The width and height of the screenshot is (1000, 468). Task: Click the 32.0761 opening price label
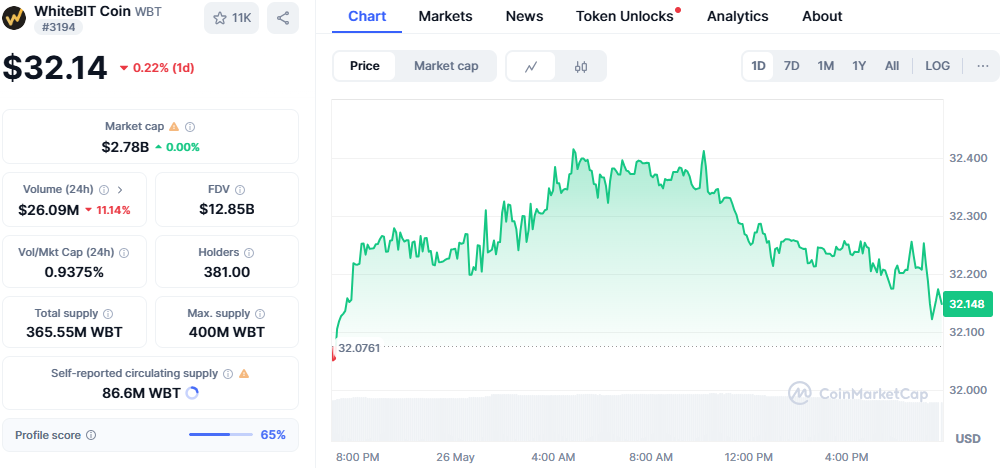[358, 348]
